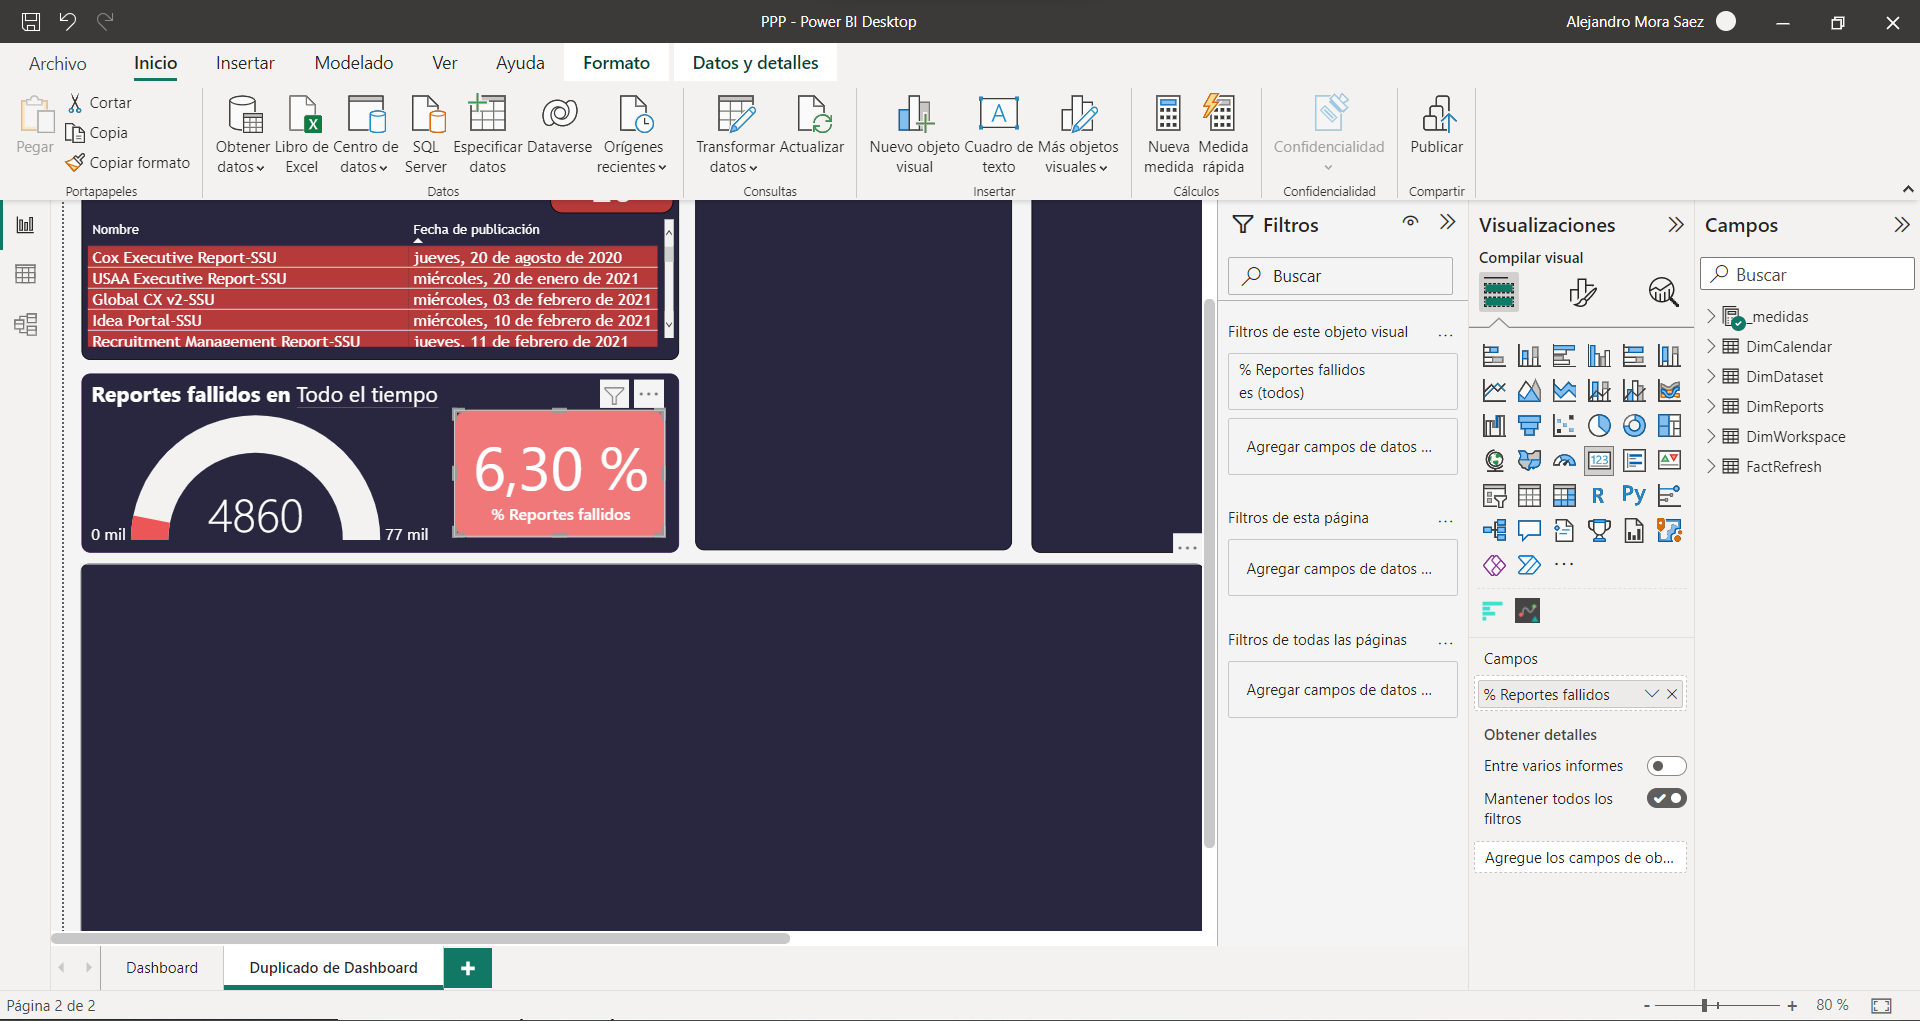1920x1021 pixels.
Task: Choose the donut chart visual
Action: tap(1634, 426)
